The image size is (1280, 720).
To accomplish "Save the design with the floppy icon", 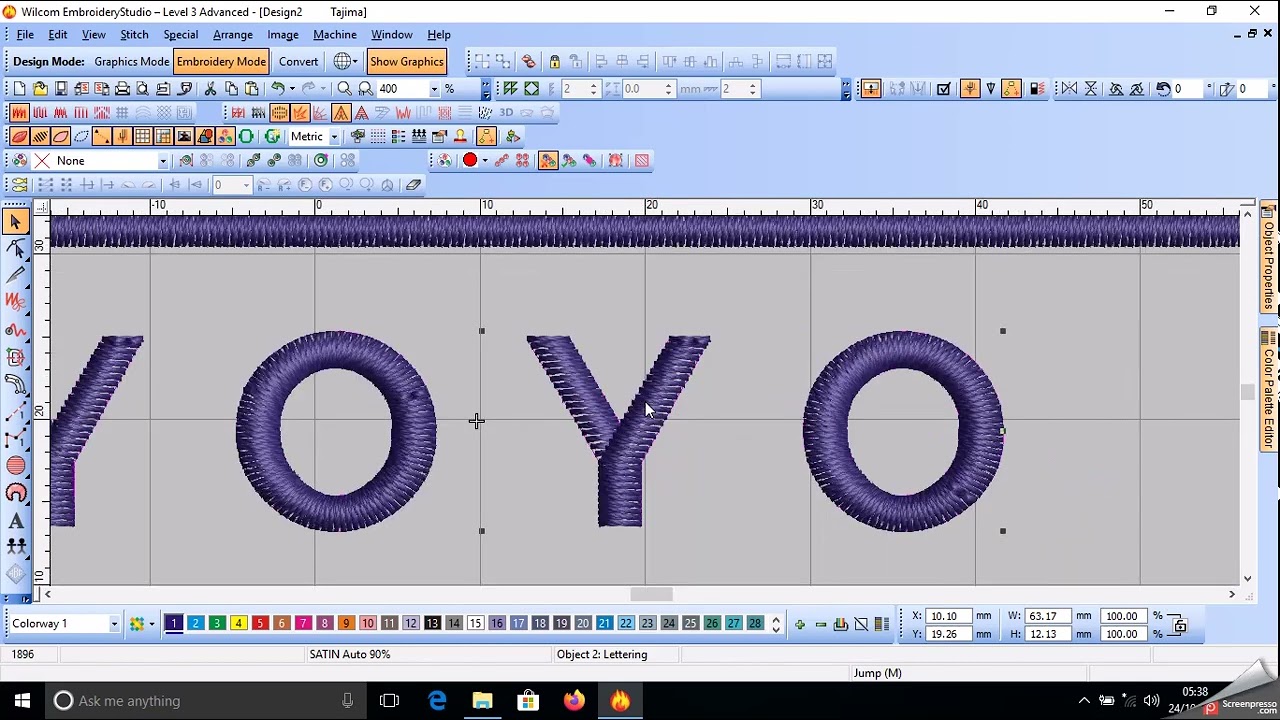I will click(61, 89).
